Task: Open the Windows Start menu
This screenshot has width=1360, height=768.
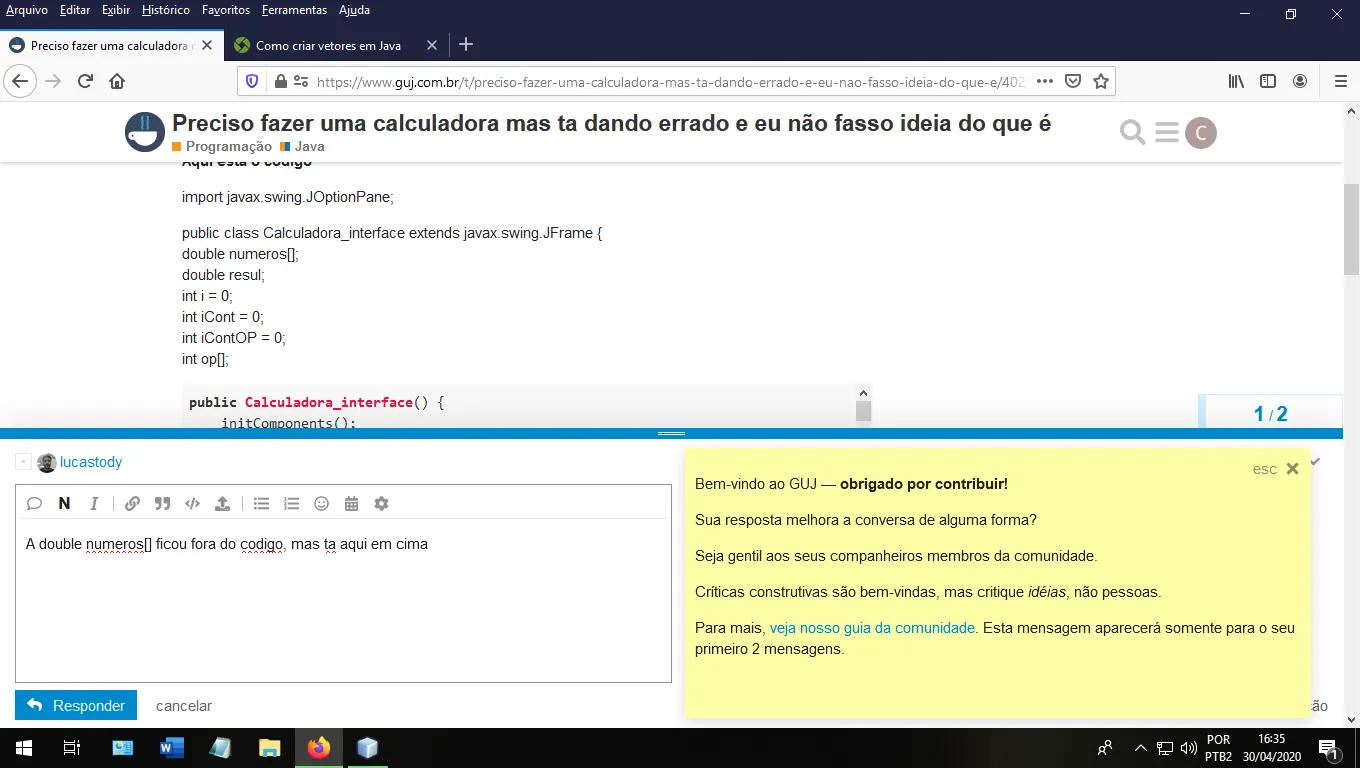Action: (x=24, y=748)
